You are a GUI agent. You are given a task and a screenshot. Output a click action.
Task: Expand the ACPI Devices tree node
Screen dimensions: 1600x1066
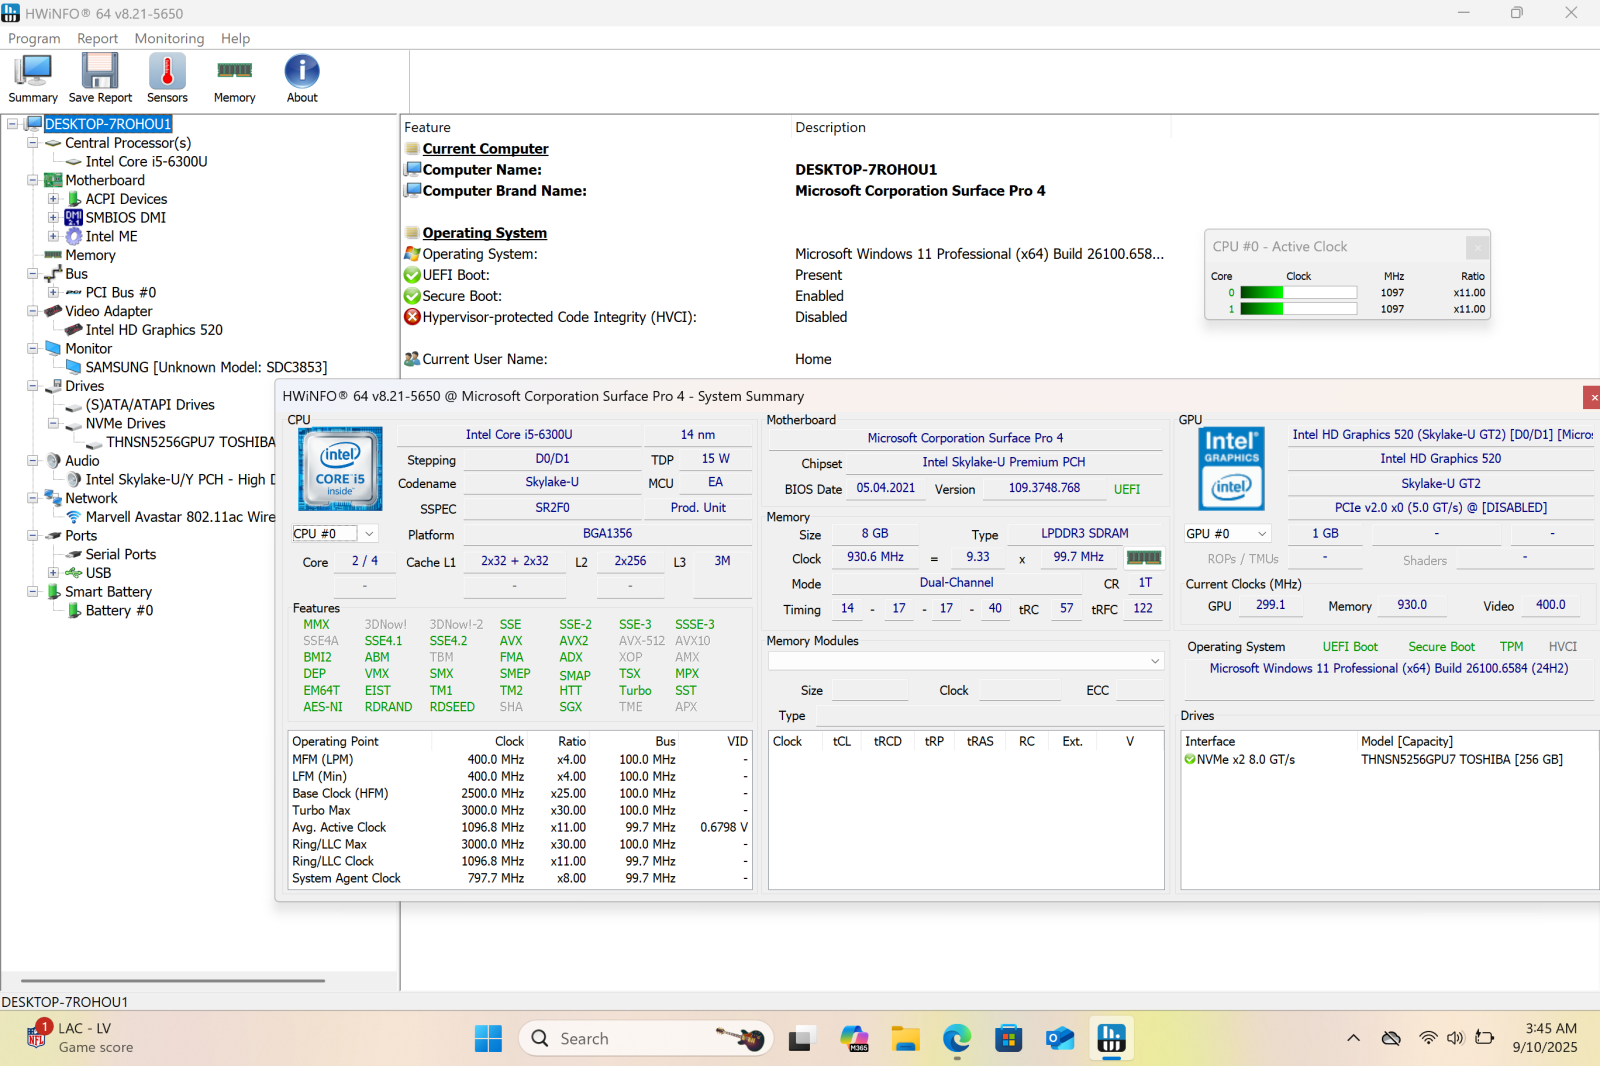point(53,199)
